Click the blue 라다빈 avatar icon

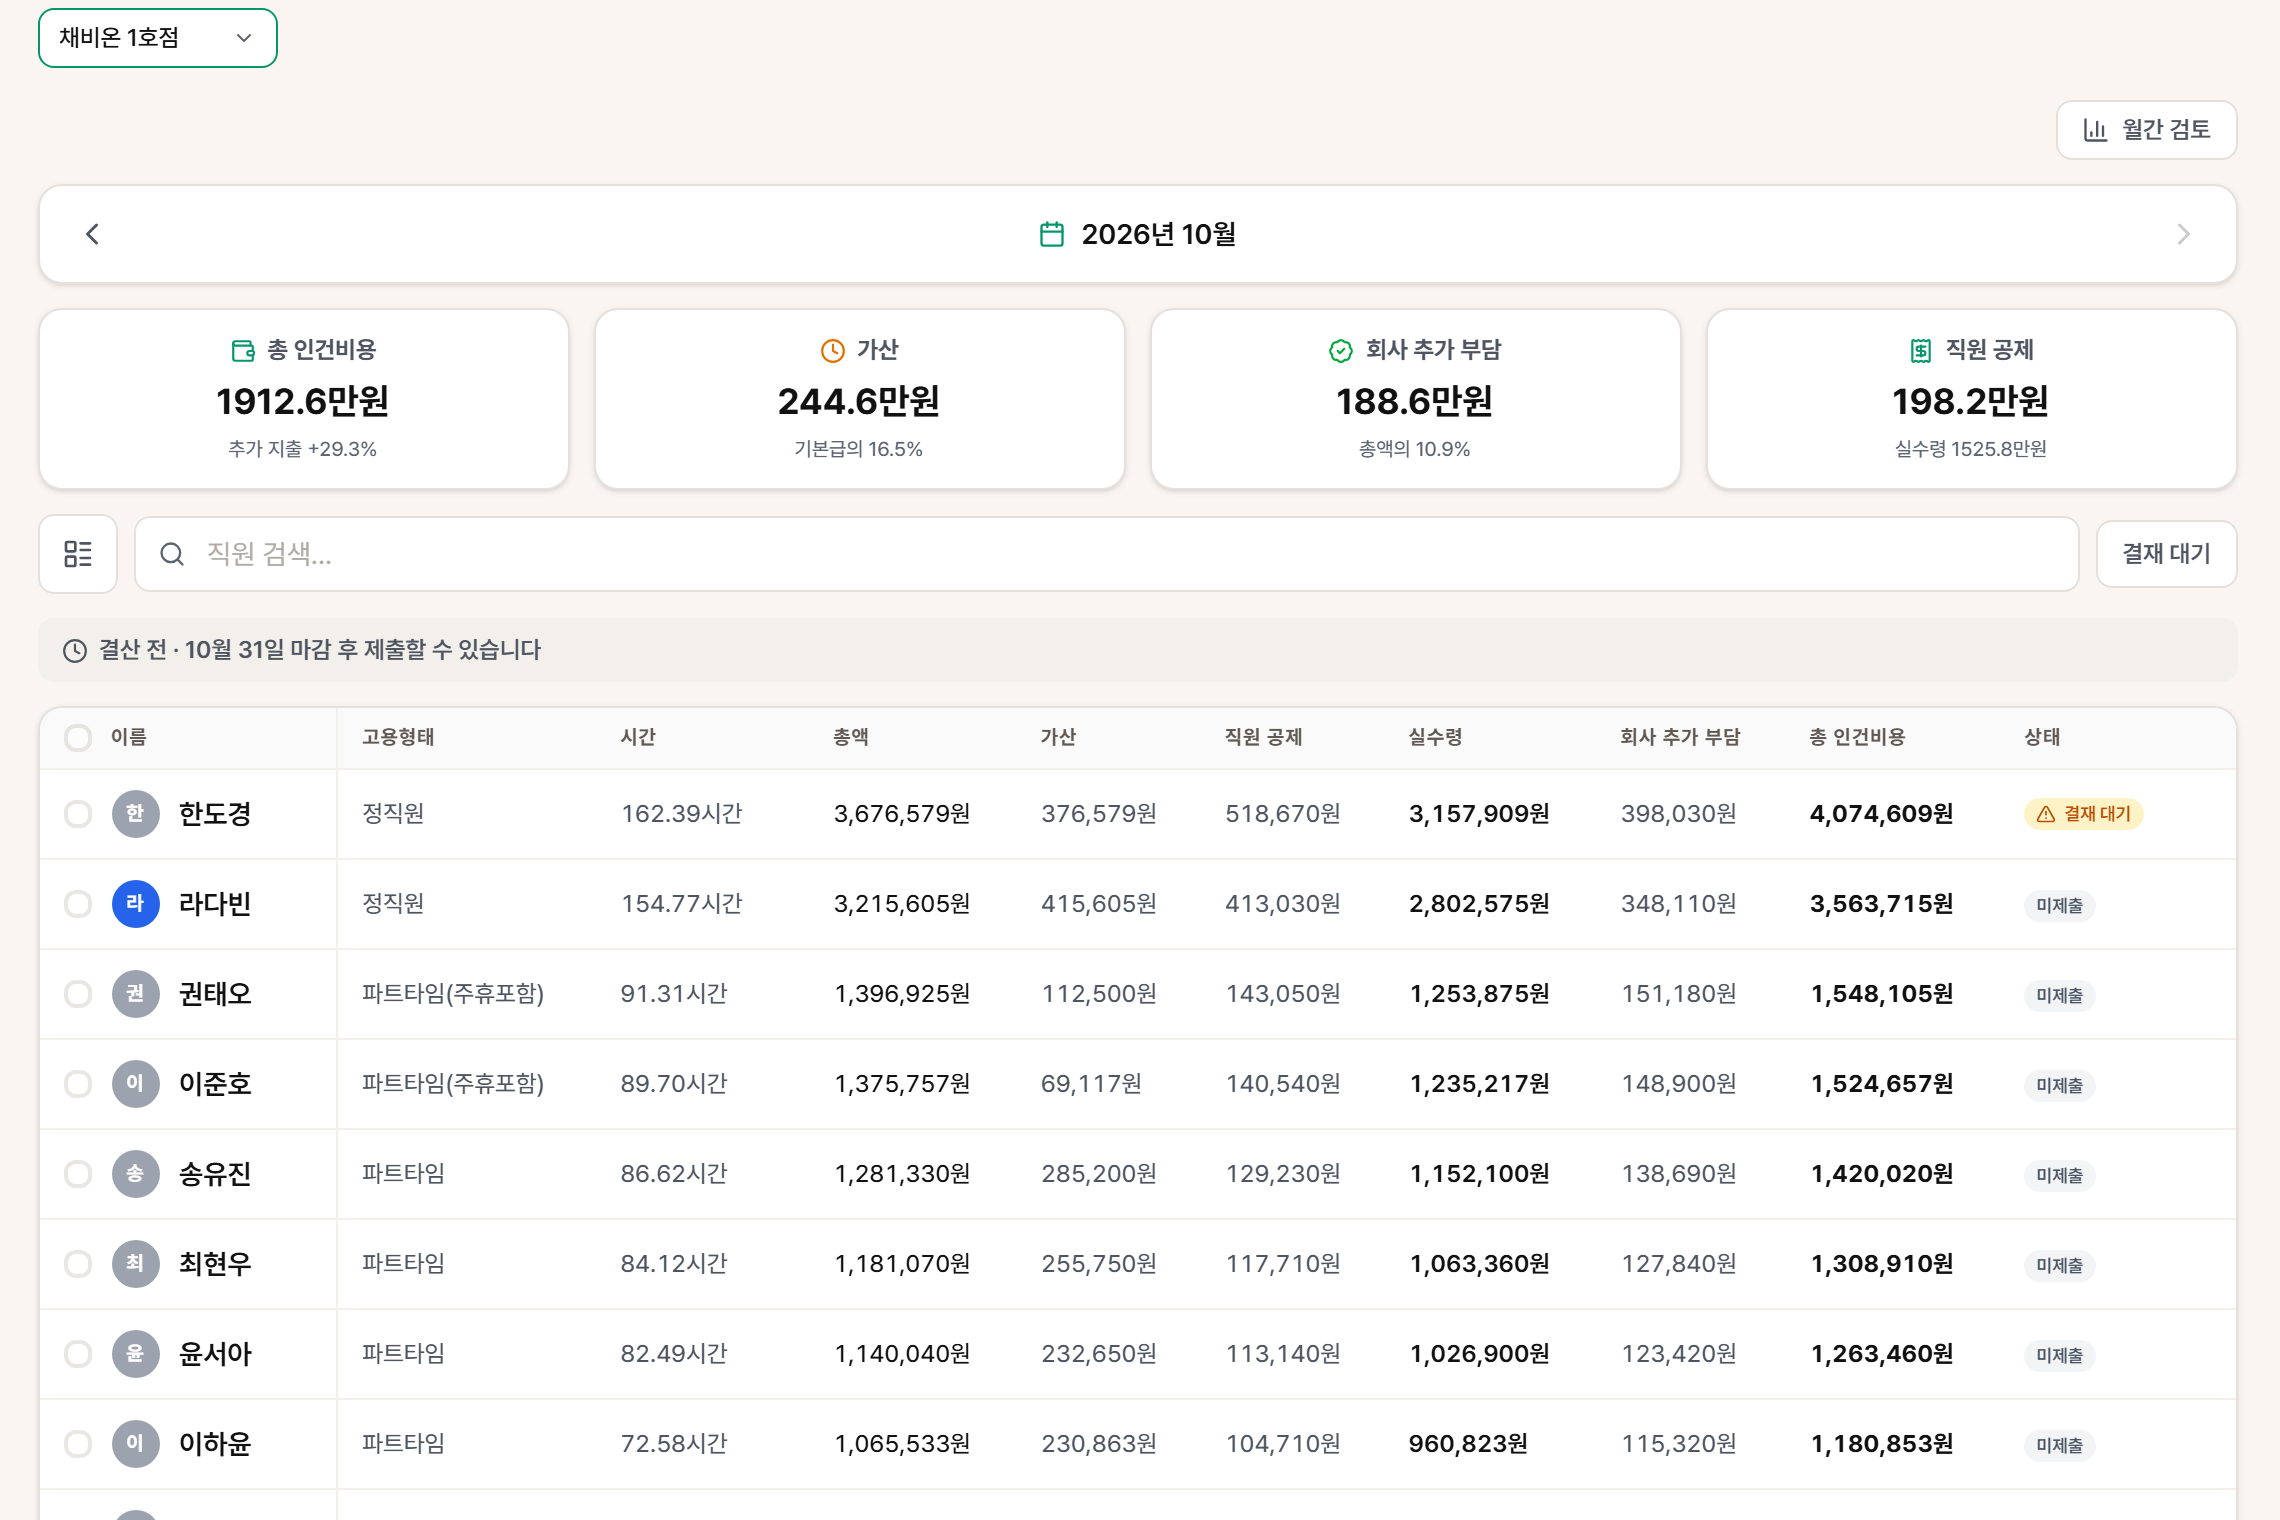coord(136,904)
